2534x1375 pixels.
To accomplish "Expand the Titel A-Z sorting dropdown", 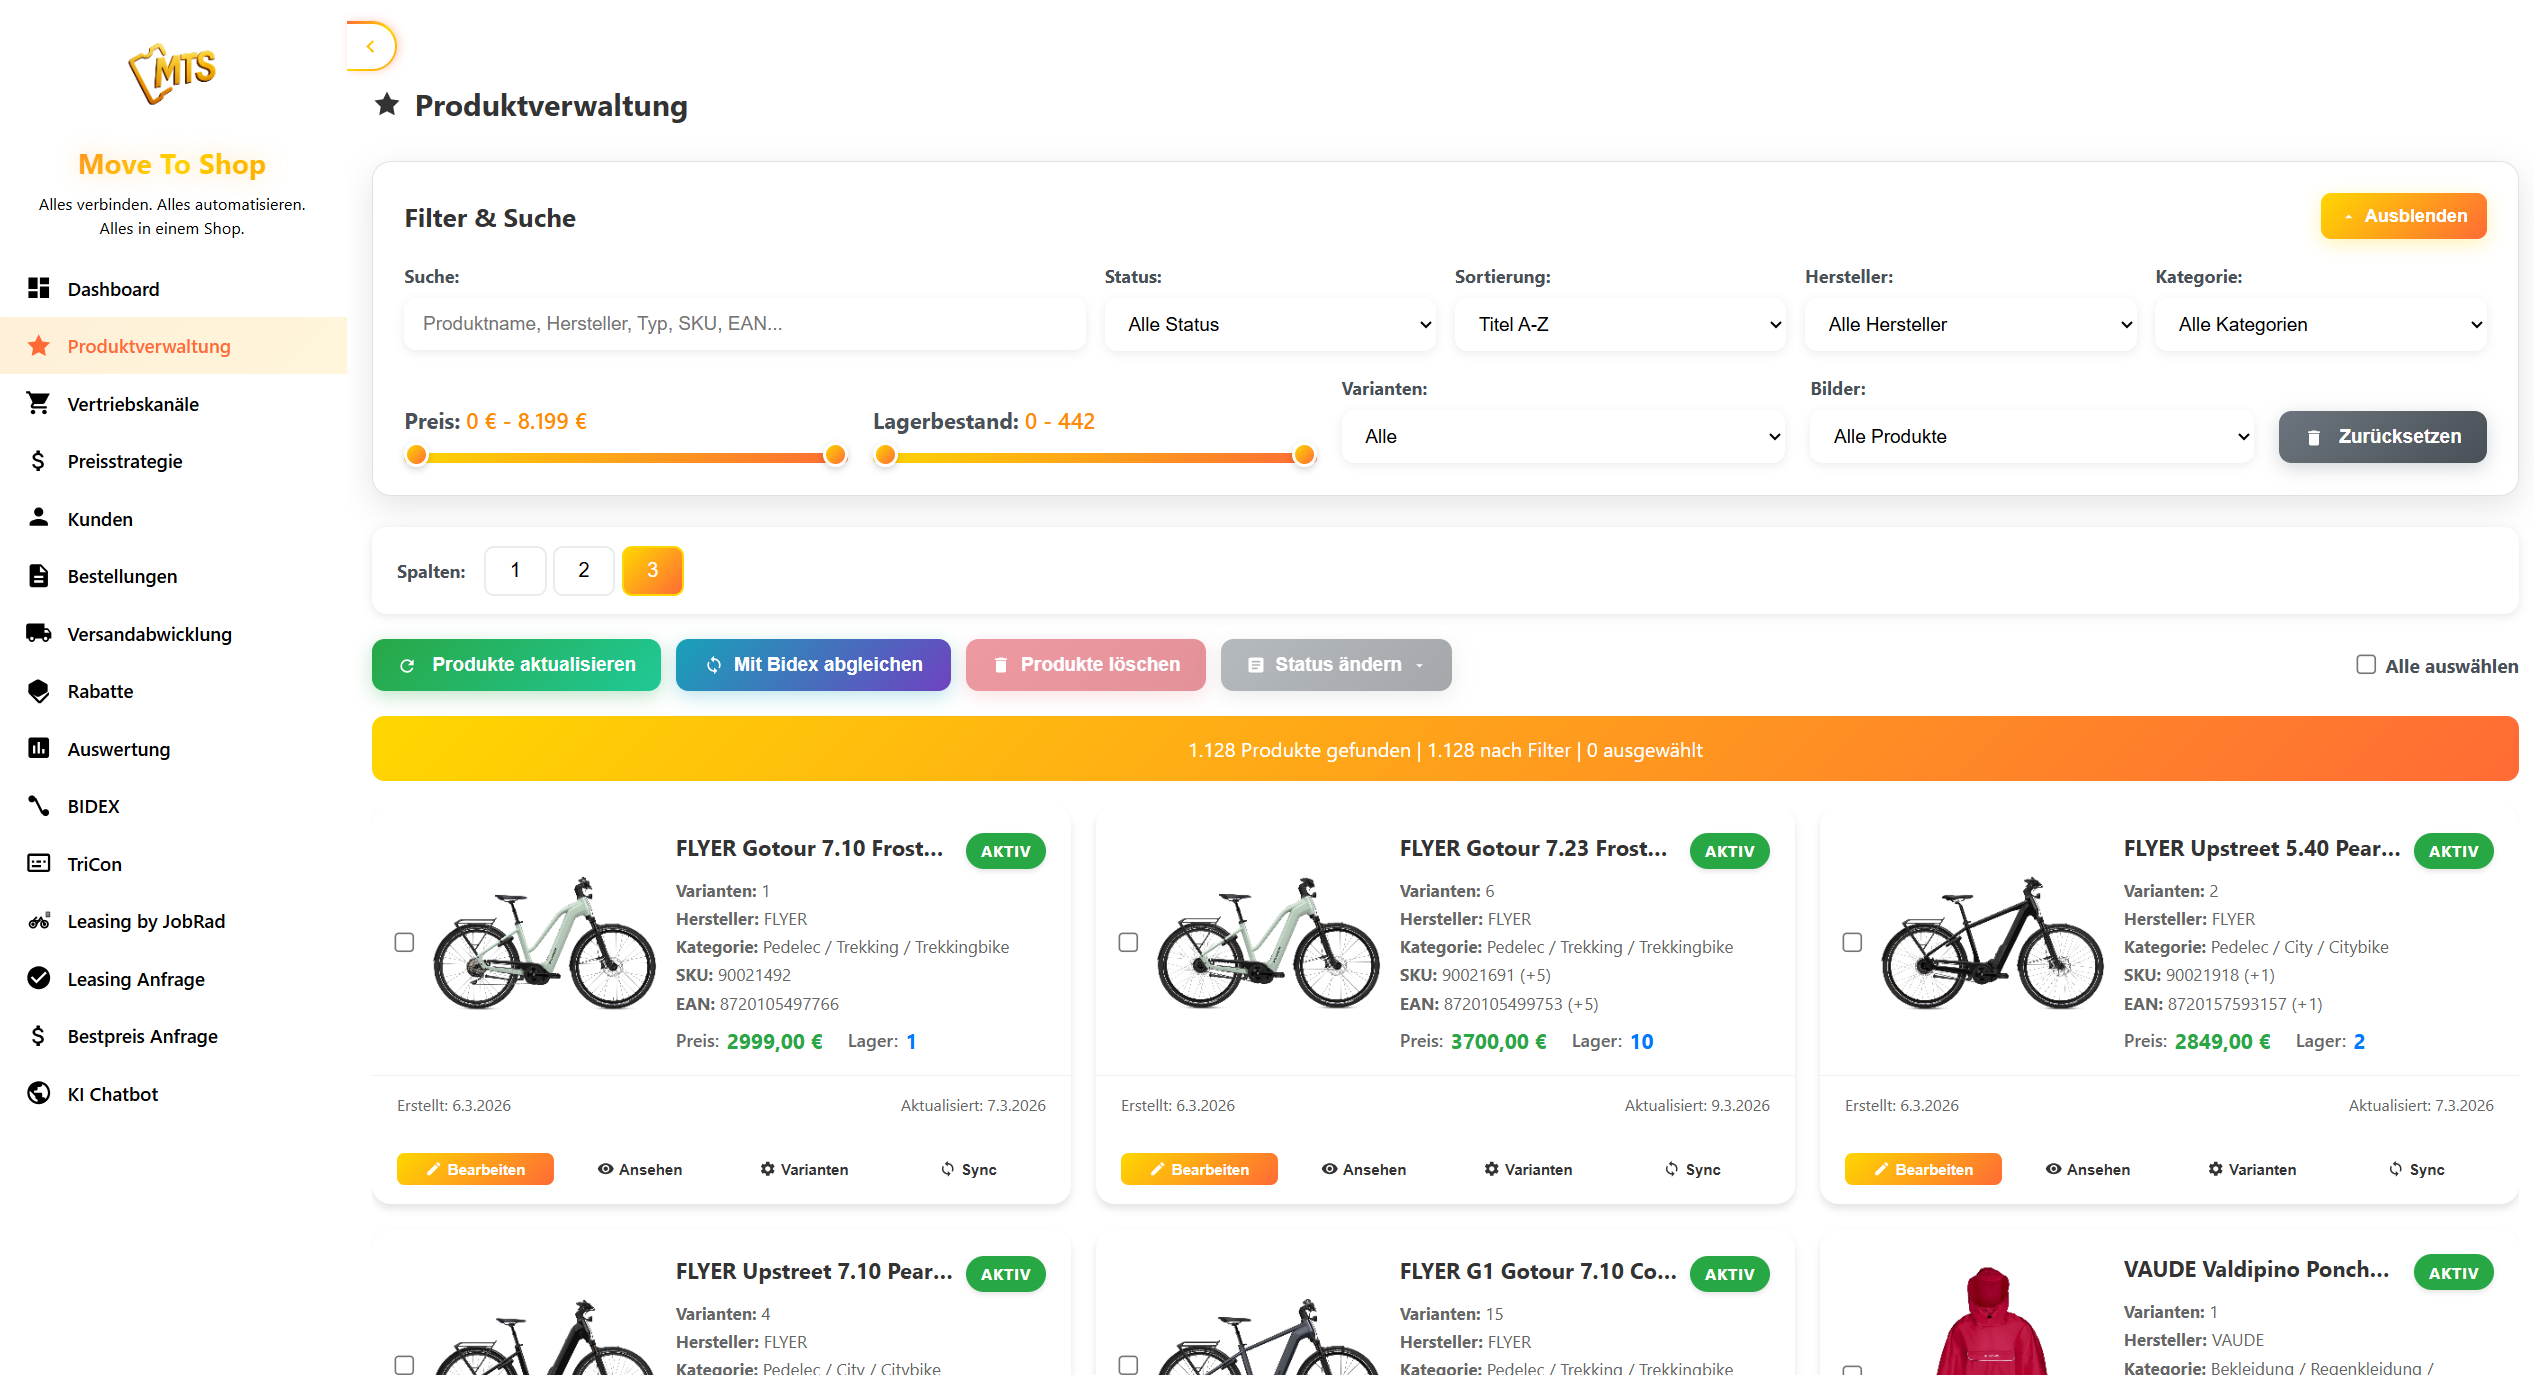I will [1620, 324].
